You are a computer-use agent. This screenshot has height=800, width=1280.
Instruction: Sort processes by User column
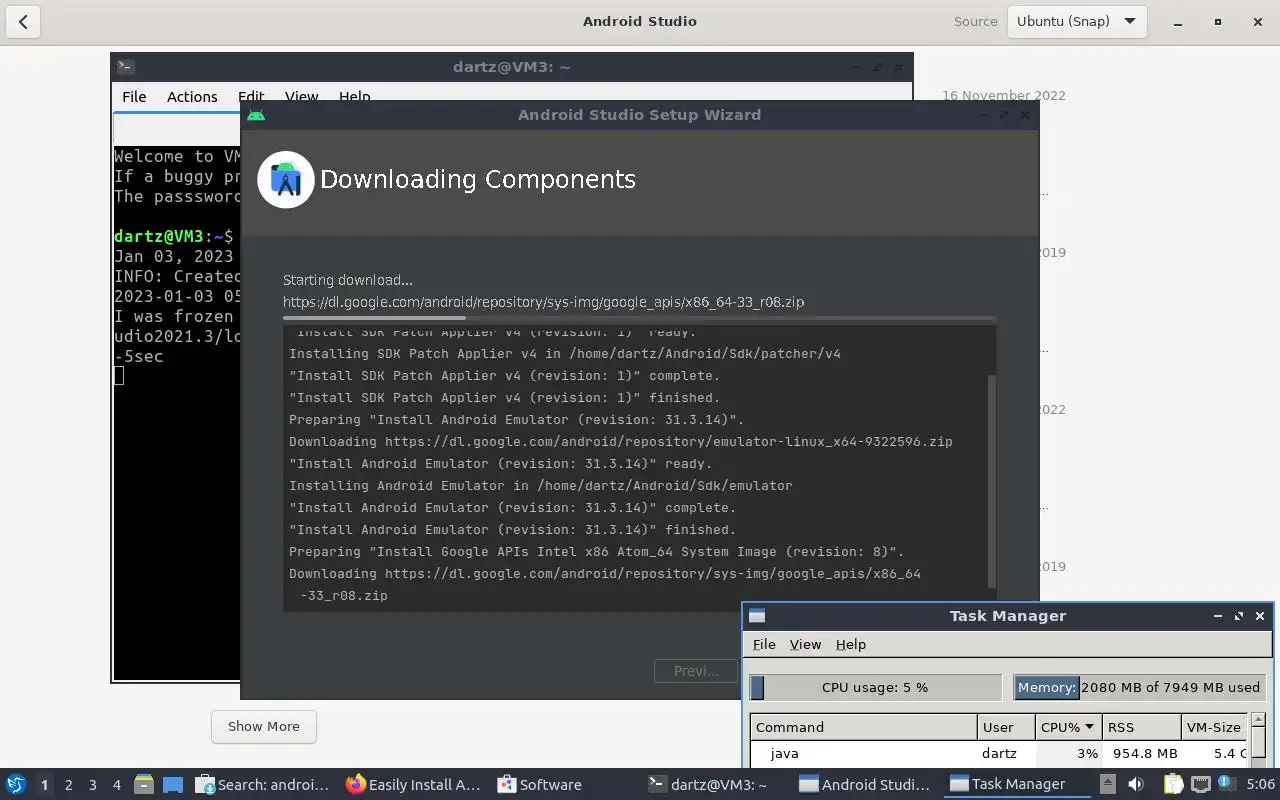pos(1005,727)
